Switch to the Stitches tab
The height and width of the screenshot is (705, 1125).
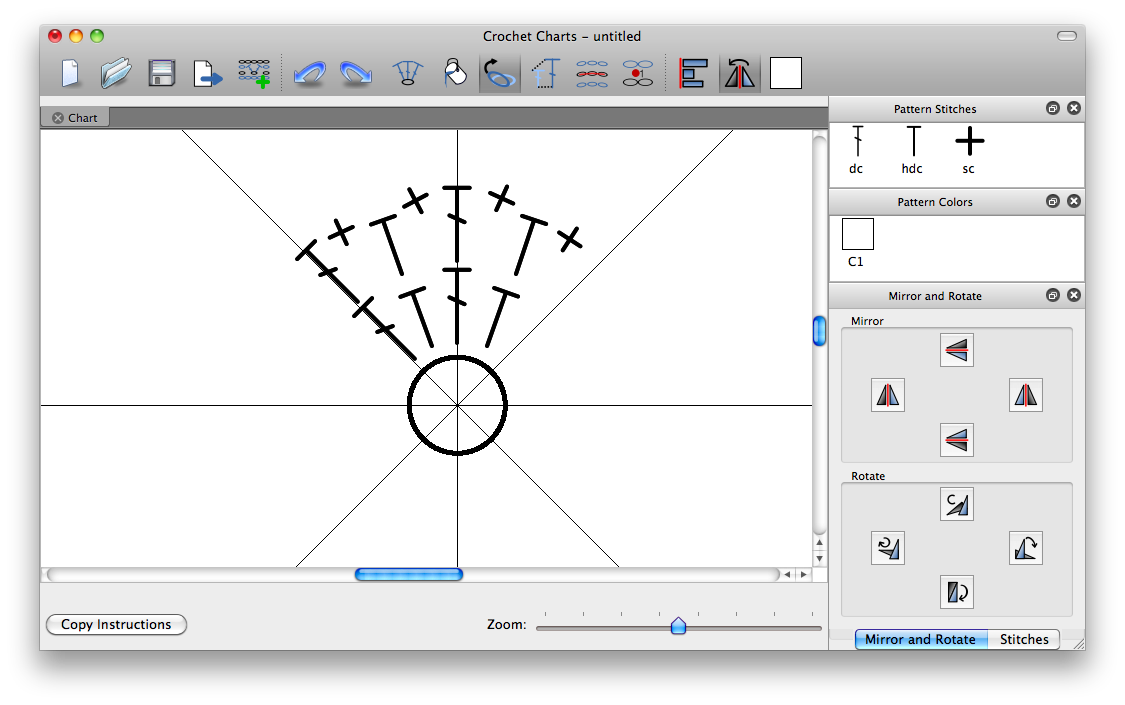point(1024,639)
